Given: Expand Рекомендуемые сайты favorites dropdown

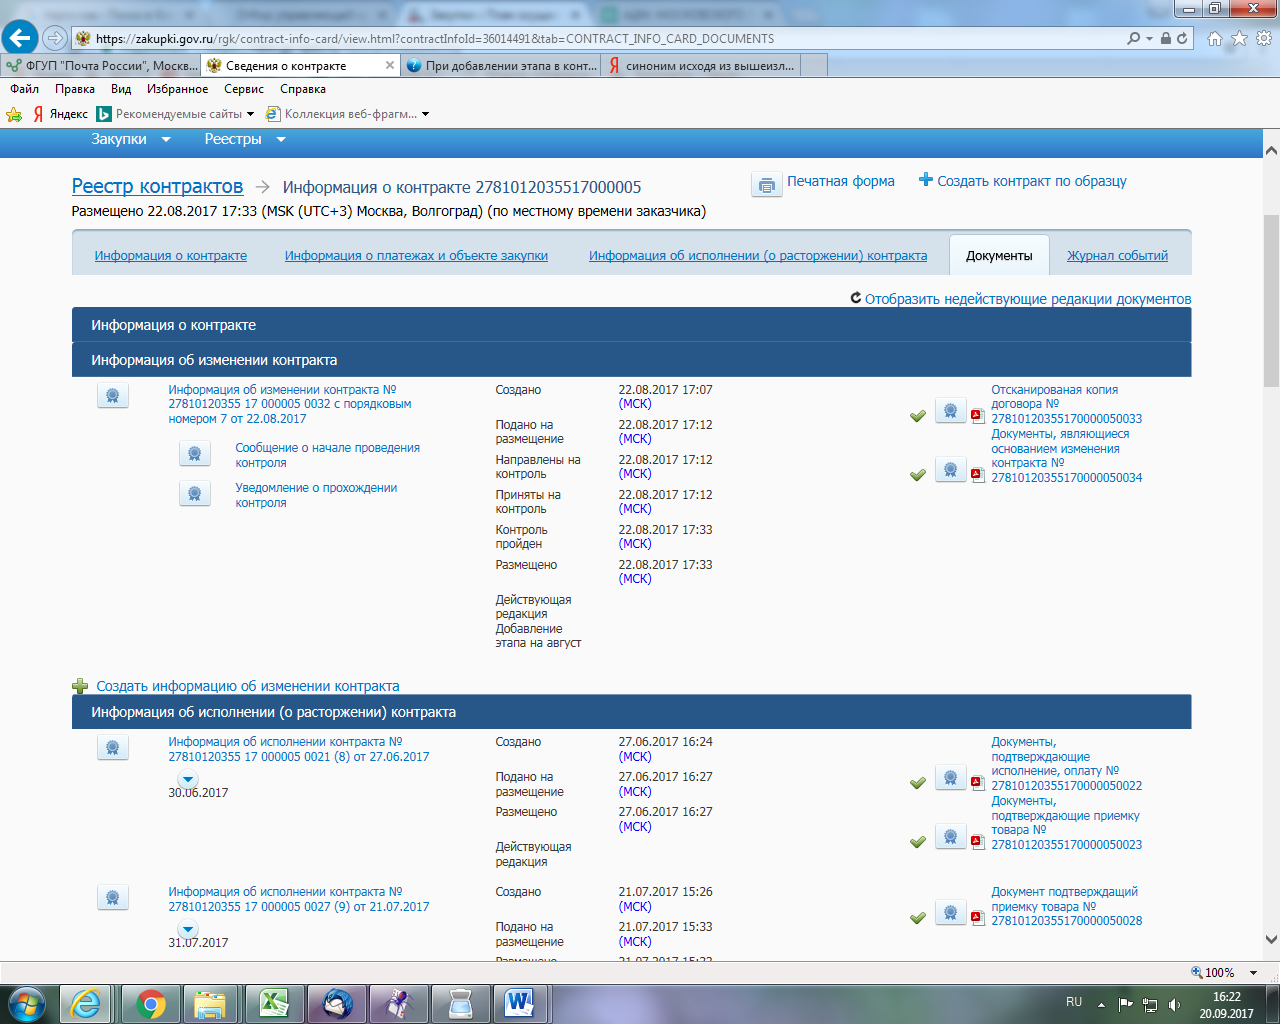Looking at the screenshot, I should click(x=250, y=114).
